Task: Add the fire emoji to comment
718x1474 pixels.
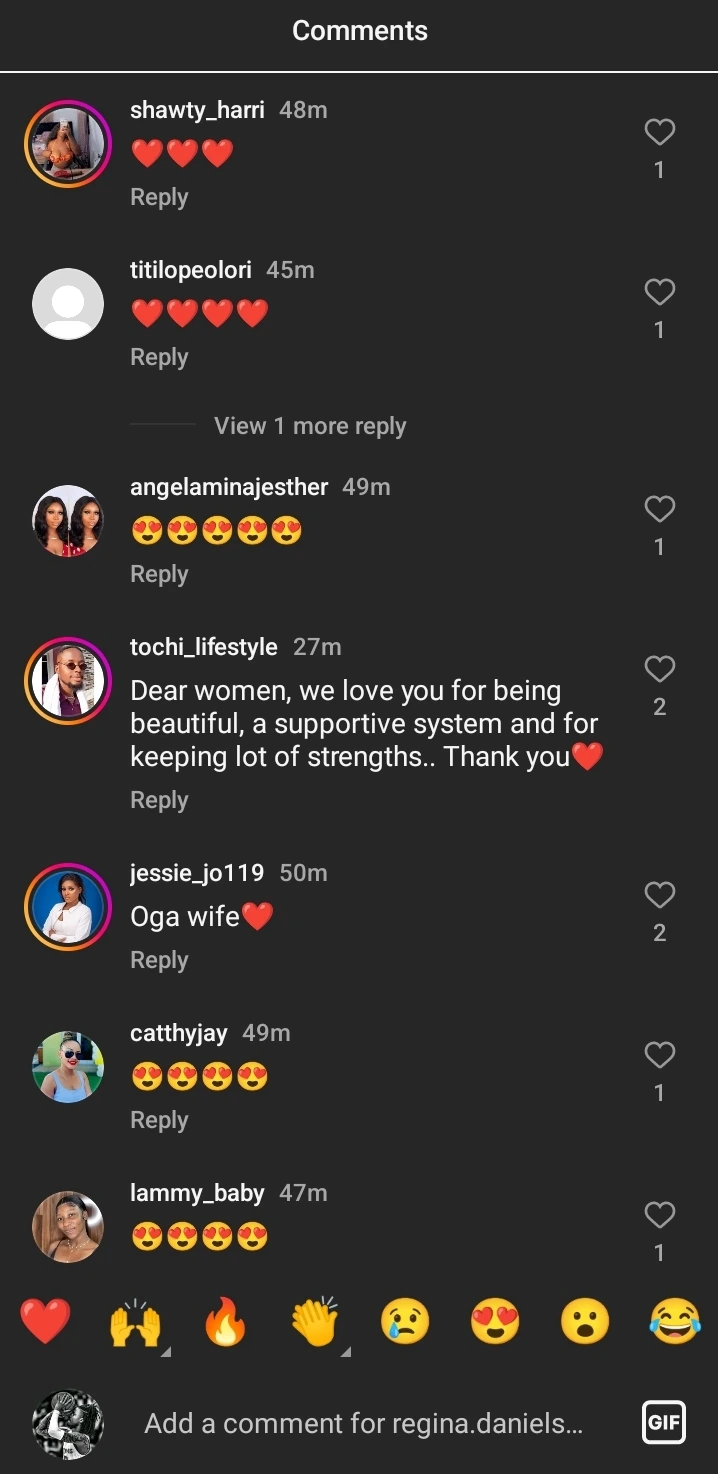Action: (x=225, y=1321)
